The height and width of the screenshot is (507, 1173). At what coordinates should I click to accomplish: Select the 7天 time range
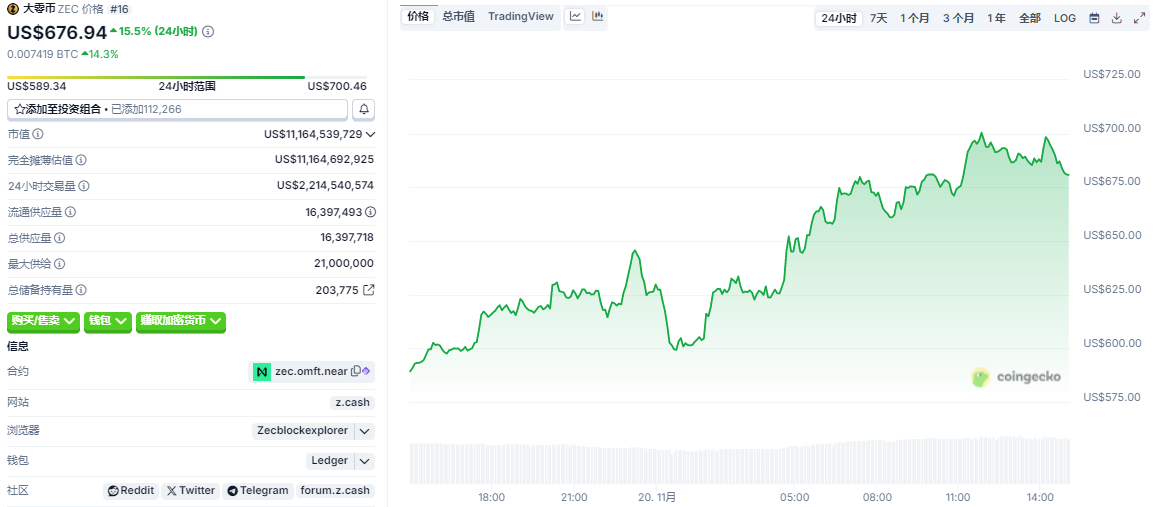(x=878, y=18)
